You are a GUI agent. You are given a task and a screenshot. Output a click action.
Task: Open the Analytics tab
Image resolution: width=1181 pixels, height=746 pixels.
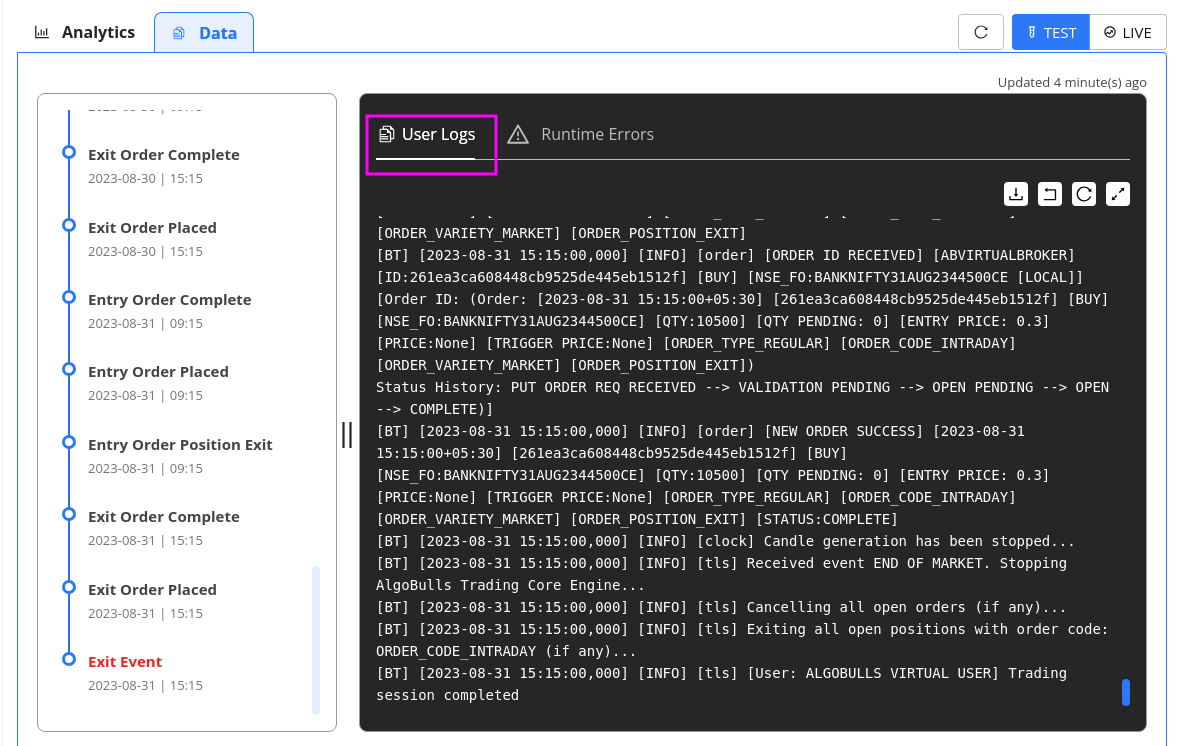point(84,32)
